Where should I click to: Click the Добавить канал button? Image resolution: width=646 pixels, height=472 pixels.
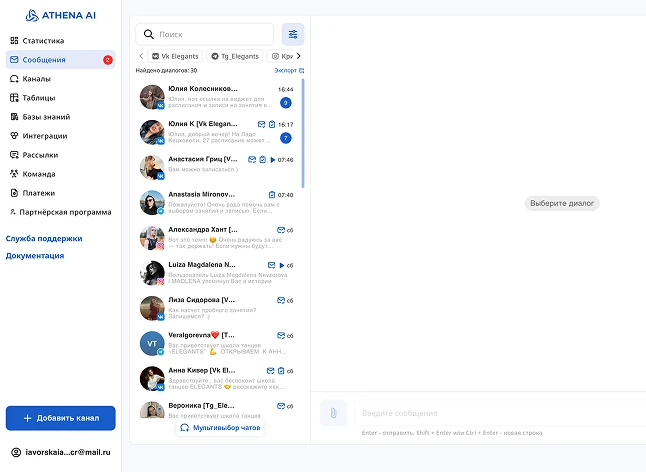[61, 417]
